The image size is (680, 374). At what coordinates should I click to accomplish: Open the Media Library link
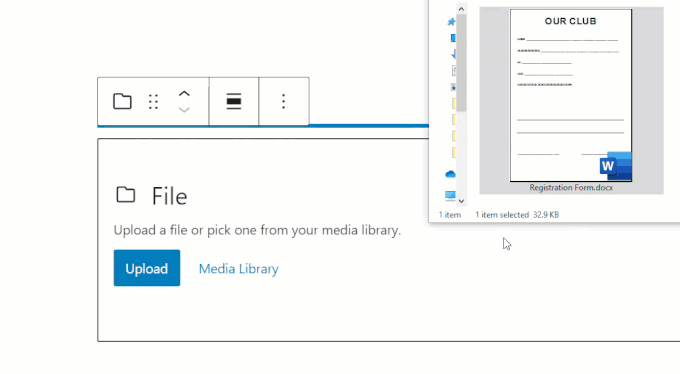(x=239, y=269)
